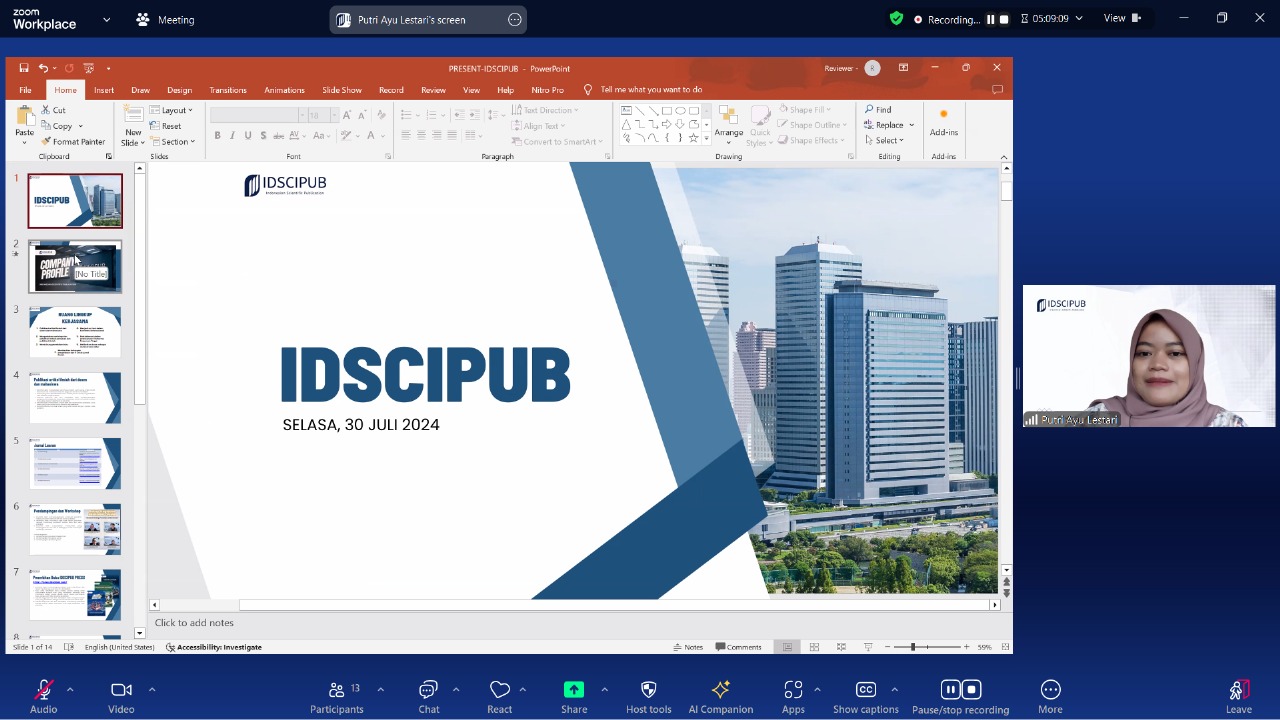The height and width of the screenshot is (720, 1280).
Task: Open Putri Ayu Lestari's screen options
Action: (515, 19)
